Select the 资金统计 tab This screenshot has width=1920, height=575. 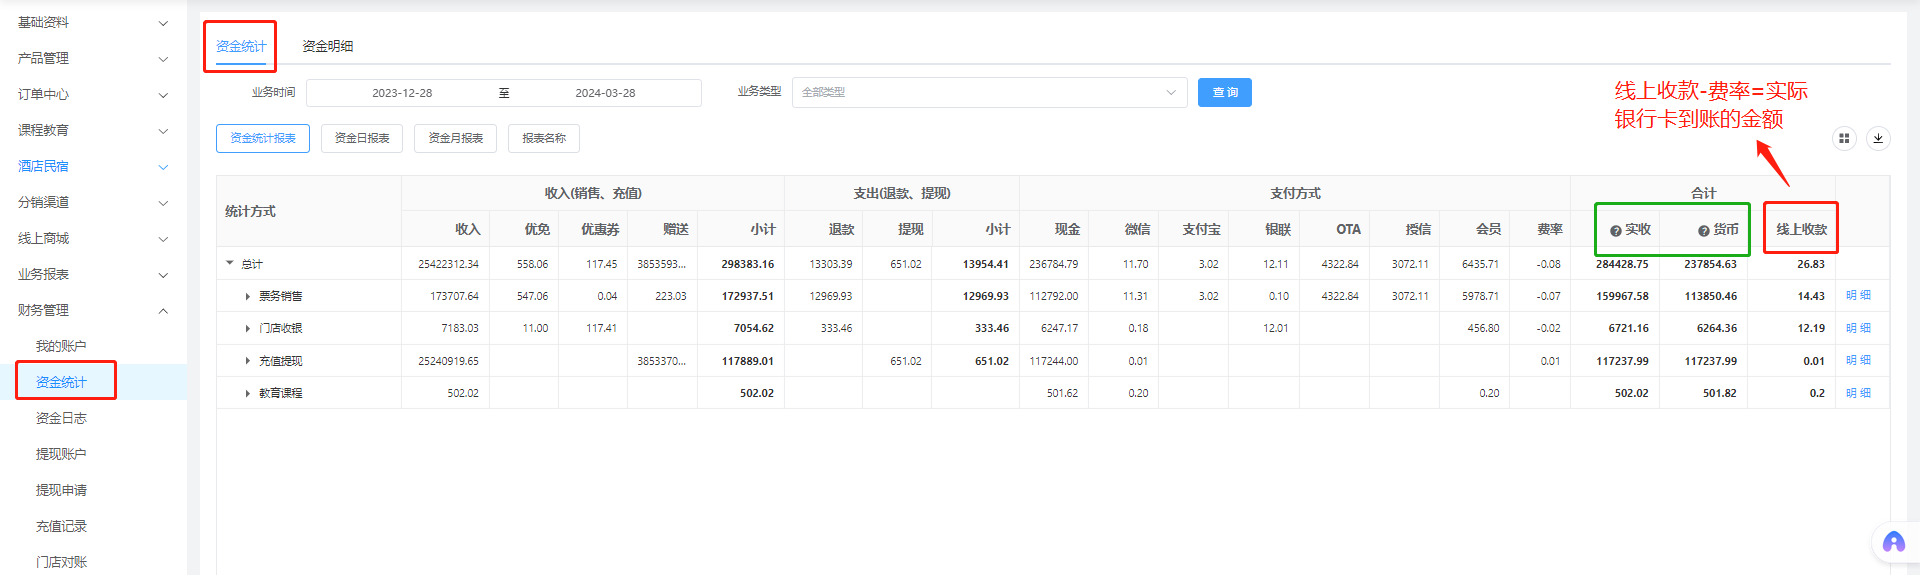coord(241,47)
